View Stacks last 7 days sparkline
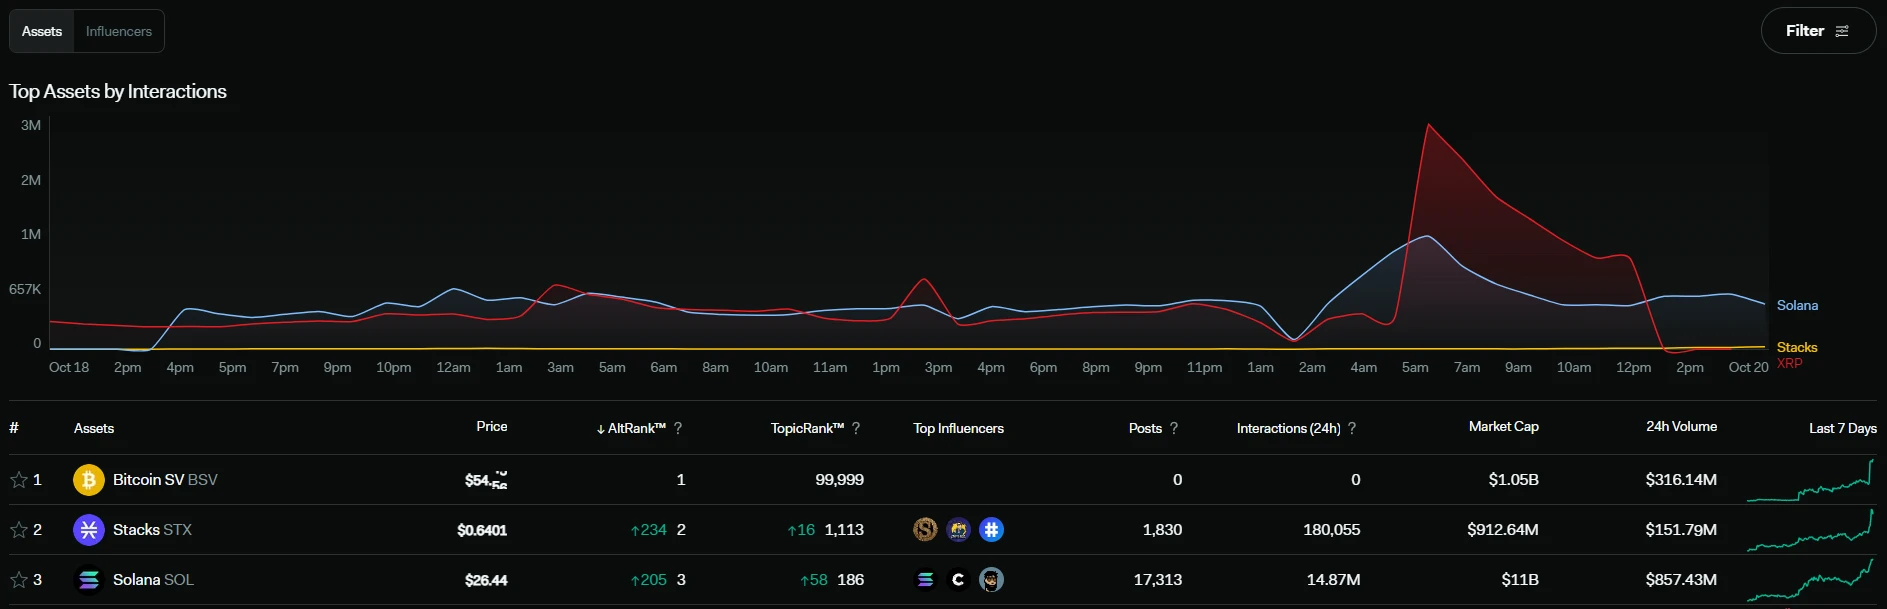The image size is (1887, 609). [x=1810, y=530]
